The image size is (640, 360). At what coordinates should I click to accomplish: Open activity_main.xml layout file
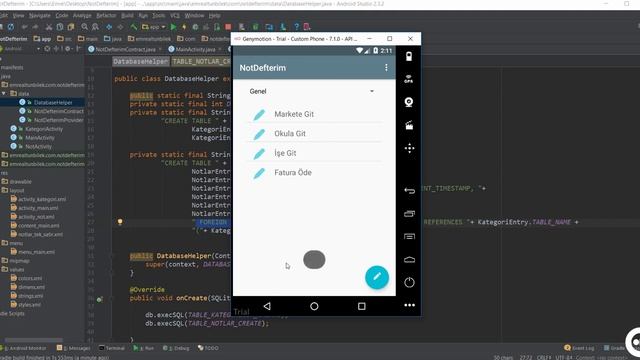pos(38,208)
